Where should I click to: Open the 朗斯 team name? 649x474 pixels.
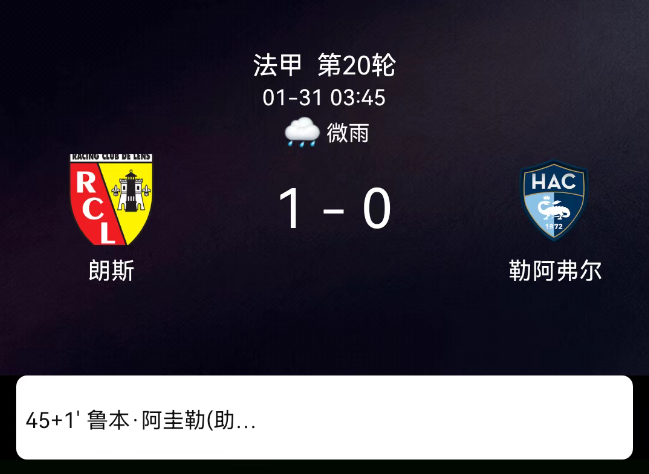(x=111, y=271)
